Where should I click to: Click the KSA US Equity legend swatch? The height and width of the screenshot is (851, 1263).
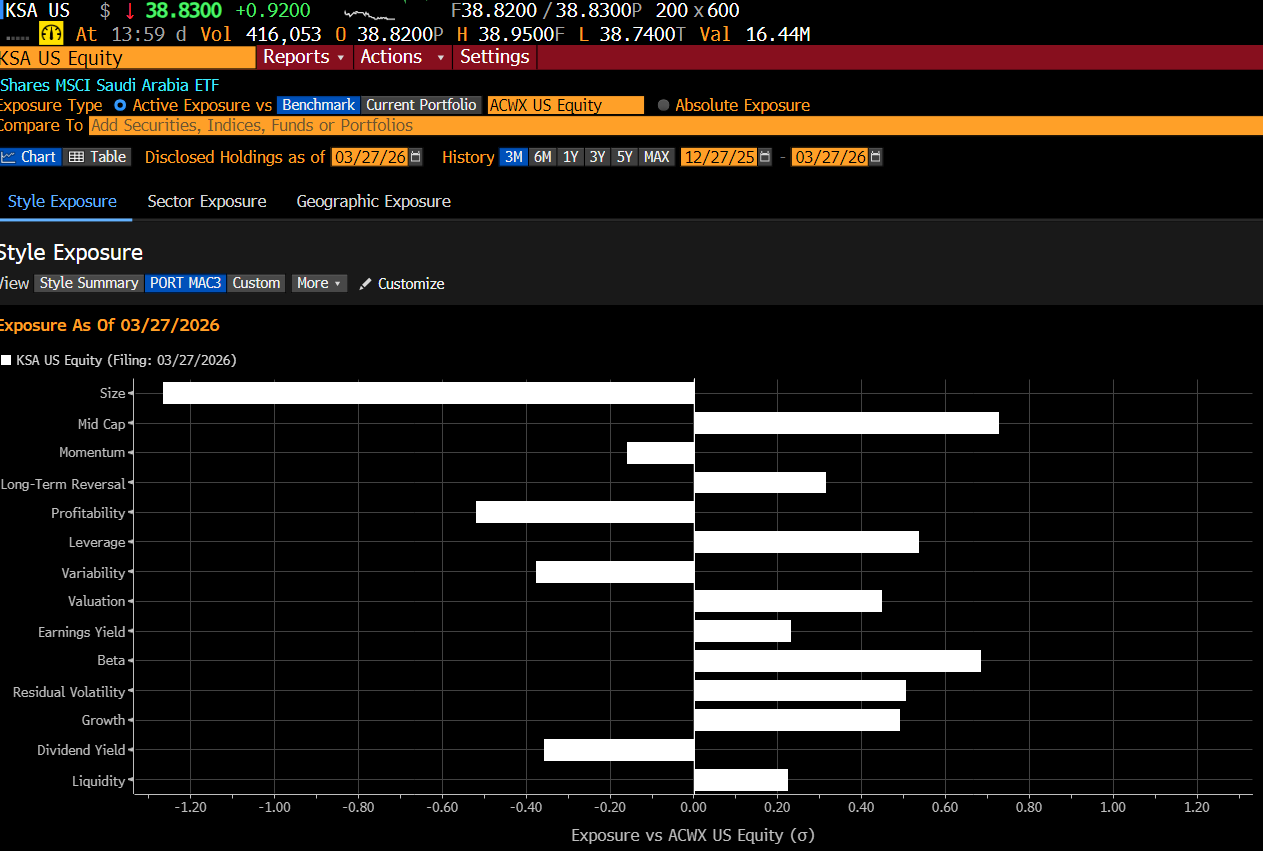point(6,360)
